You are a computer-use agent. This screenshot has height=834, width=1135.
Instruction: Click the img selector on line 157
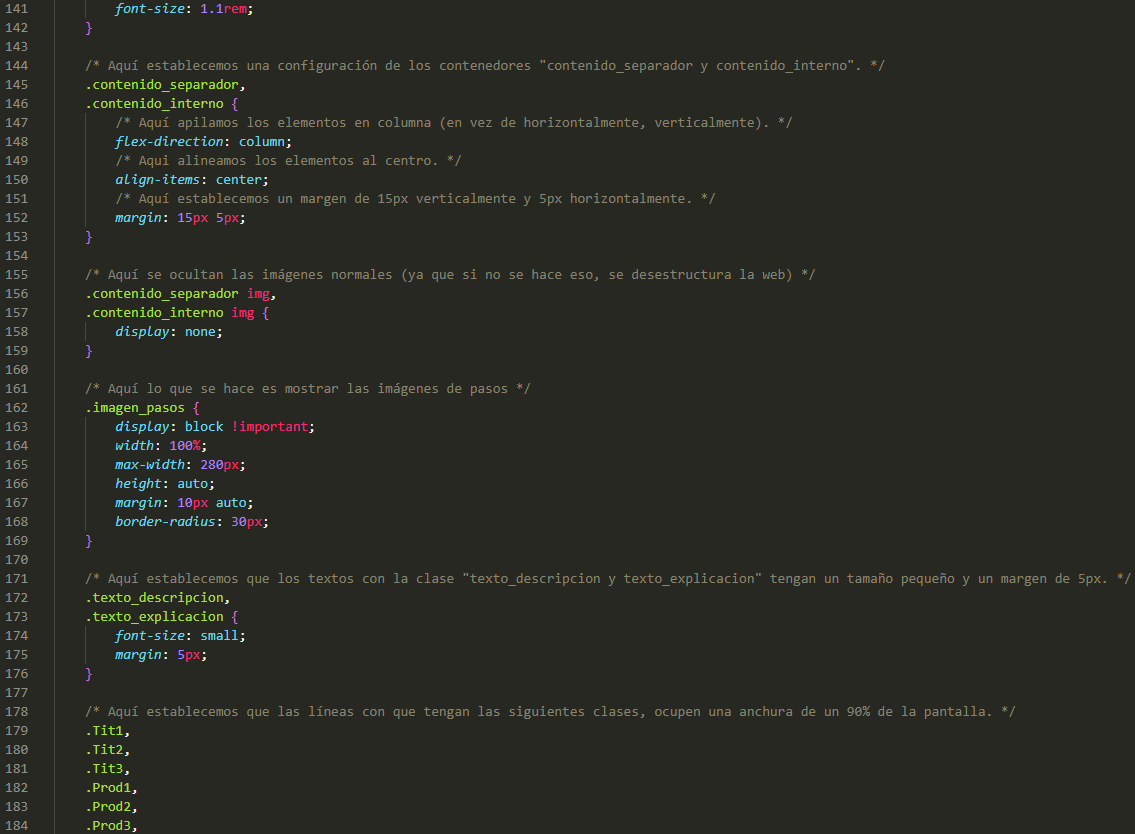tap(242, 313)
